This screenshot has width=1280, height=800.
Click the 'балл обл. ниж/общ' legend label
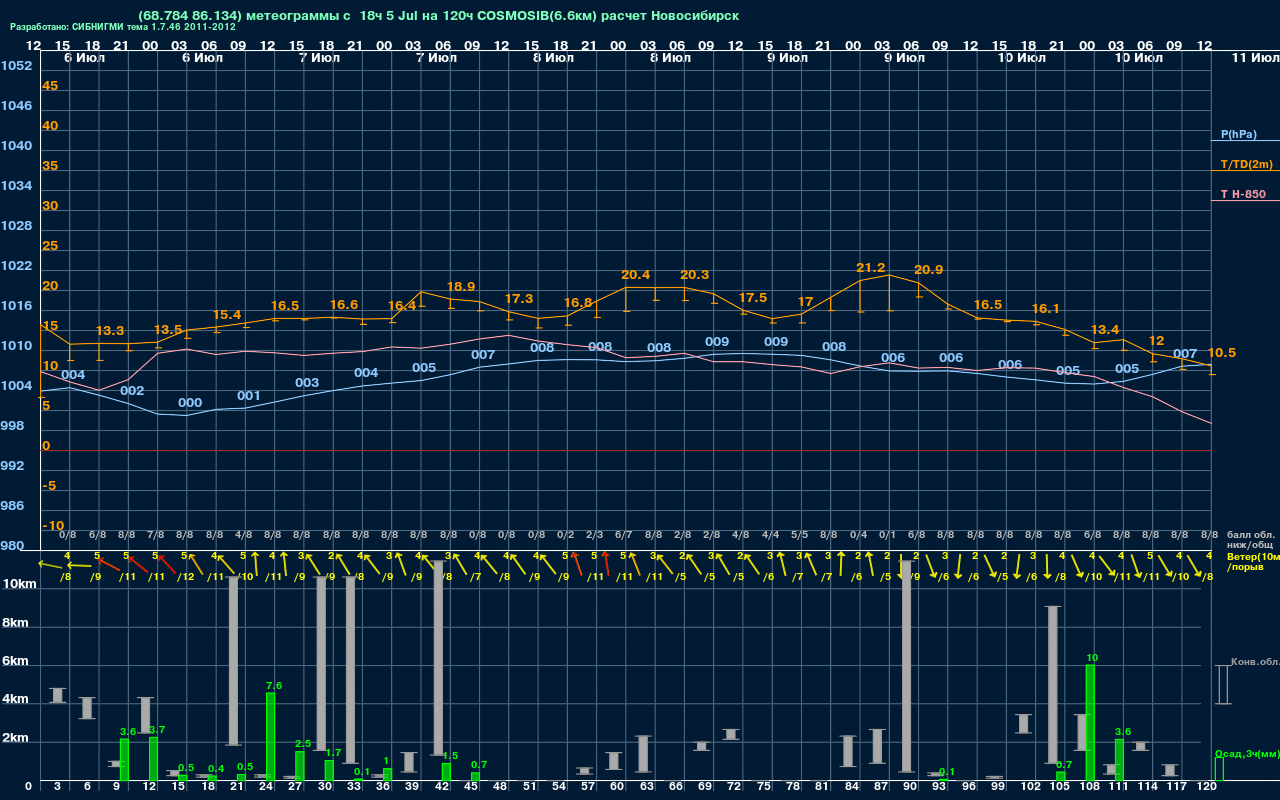point(1250,540)
